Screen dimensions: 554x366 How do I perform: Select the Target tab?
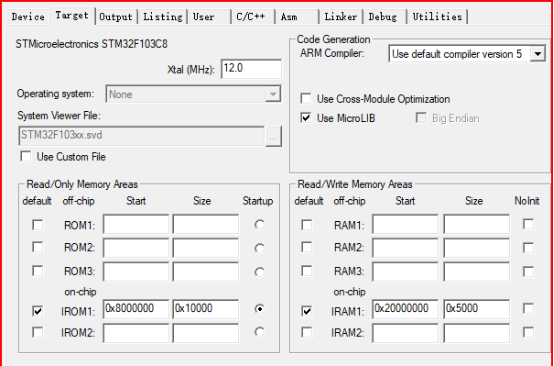pos(72,16)
